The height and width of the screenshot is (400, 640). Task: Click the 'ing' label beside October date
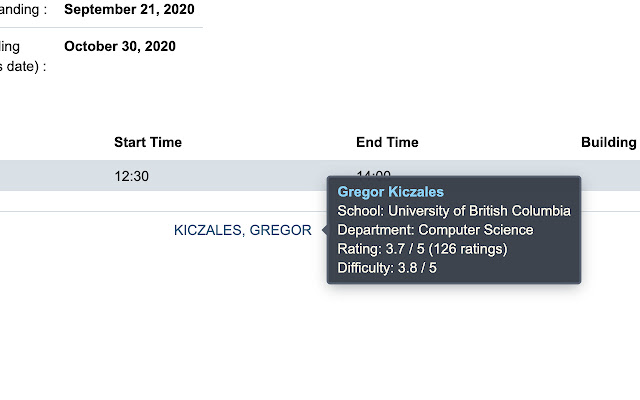pos(10,46)
